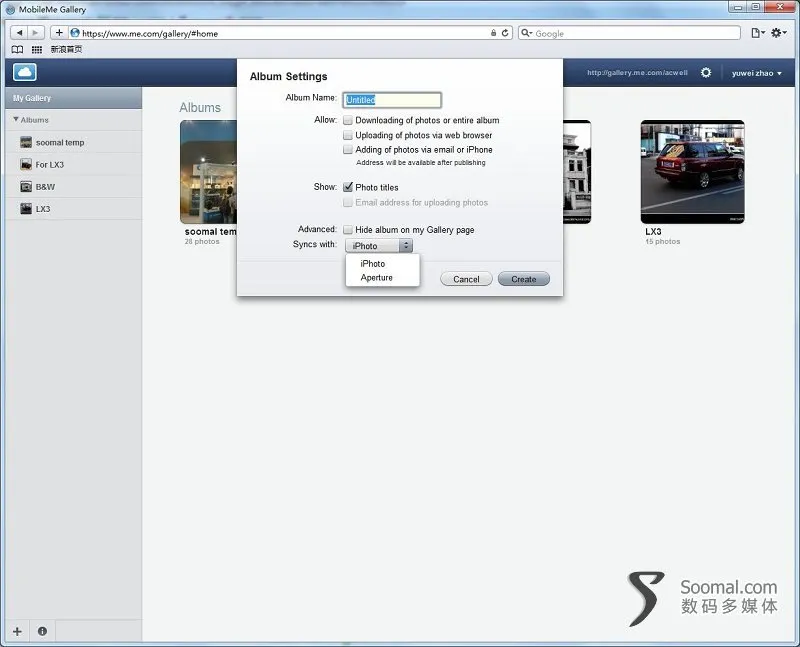
Task: Show info with the bottom info icon
Action: point(42,631)
